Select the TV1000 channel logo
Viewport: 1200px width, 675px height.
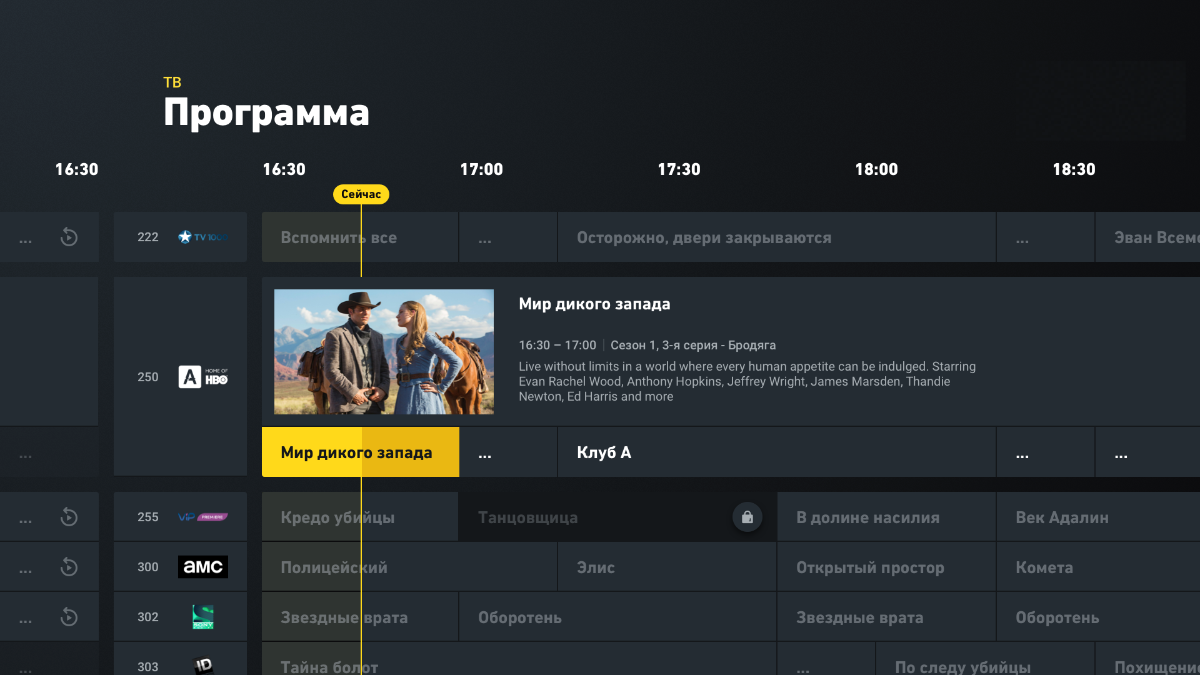pos(203,237)
